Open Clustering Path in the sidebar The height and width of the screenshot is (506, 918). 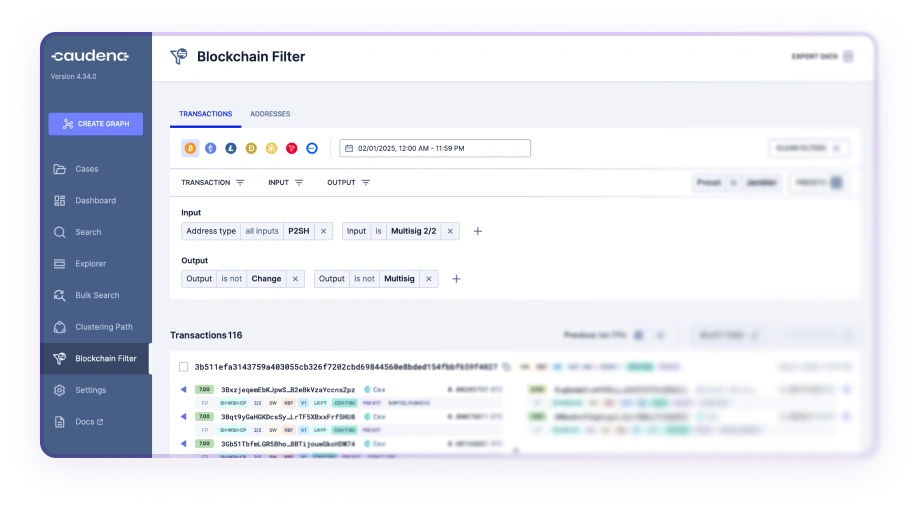[x=103, y=327]
